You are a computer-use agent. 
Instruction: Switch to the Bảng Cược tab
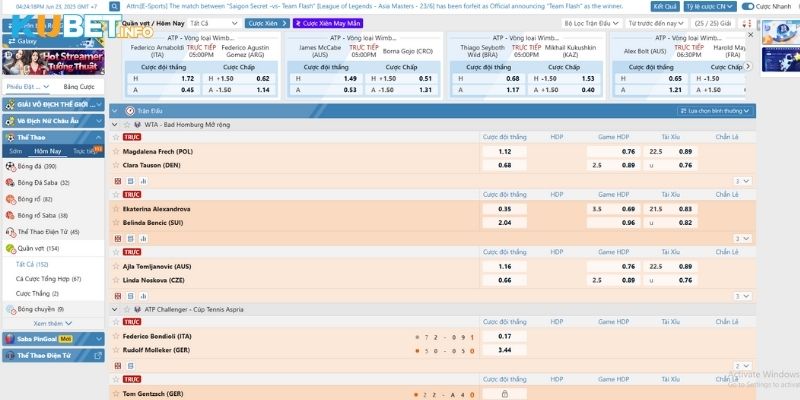(x=79, y=87)
